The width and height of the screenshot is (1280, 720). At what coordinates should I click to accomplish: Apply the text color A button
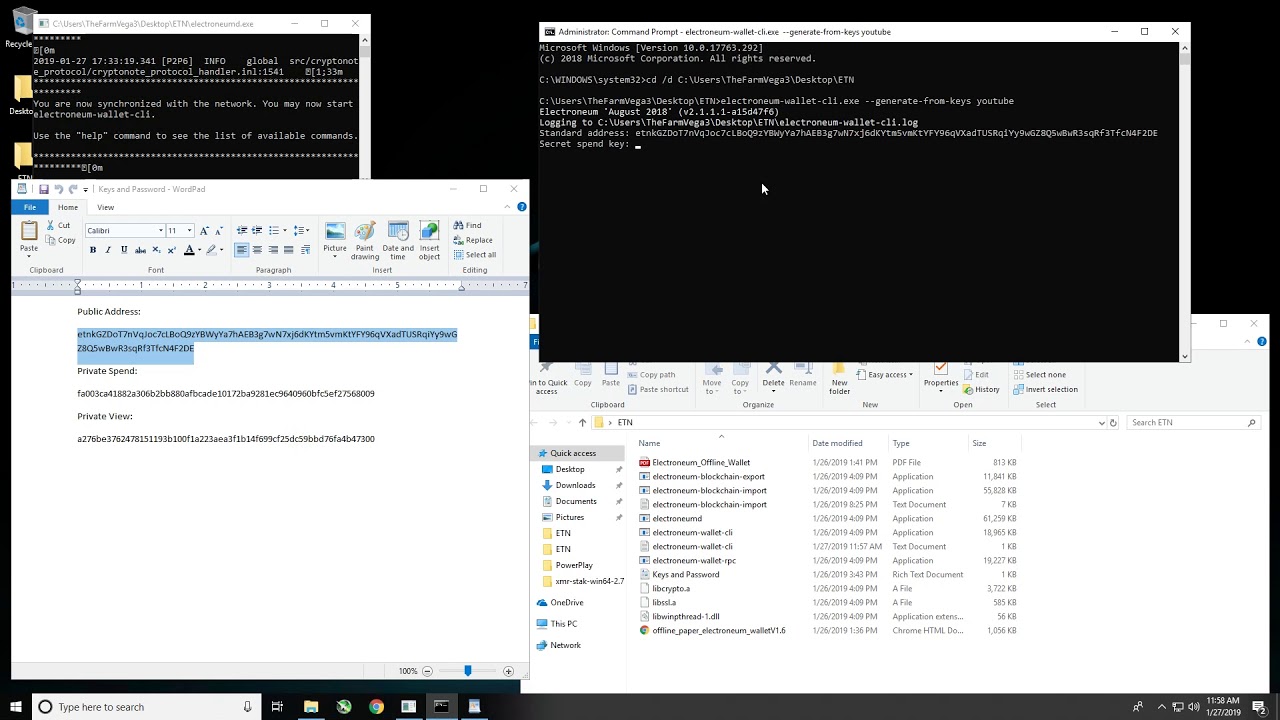[x=189, y=250]
